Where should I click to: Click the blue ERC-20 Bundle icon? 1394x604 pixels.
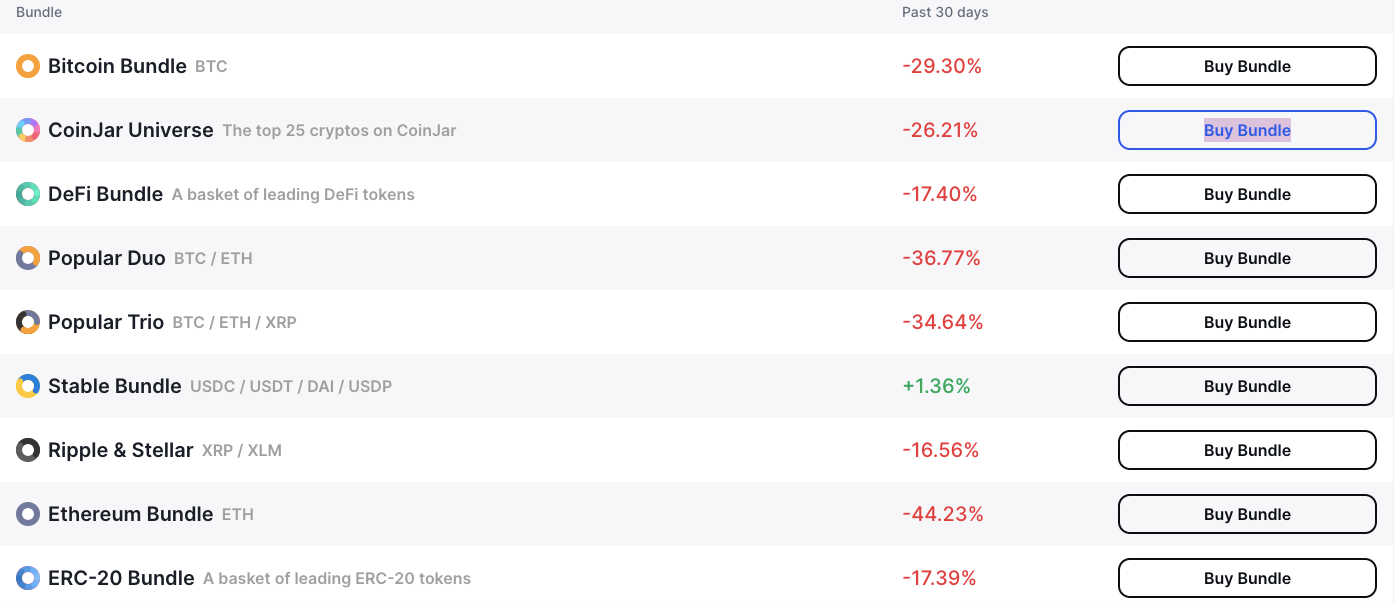[x=28, y=578]
